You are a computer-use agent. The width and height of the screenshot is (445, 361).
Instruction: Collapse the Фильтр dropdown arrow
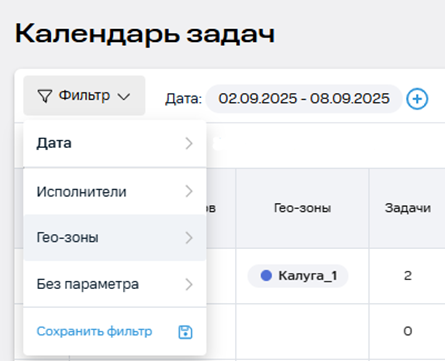click(x=124, y=97)
